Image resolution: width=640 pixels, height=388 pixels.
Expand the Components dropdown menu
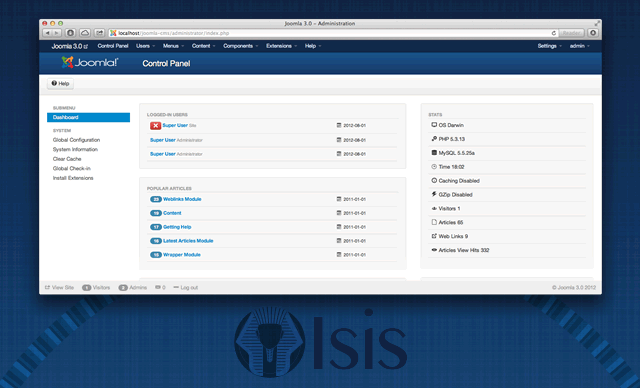pos(240,46)
